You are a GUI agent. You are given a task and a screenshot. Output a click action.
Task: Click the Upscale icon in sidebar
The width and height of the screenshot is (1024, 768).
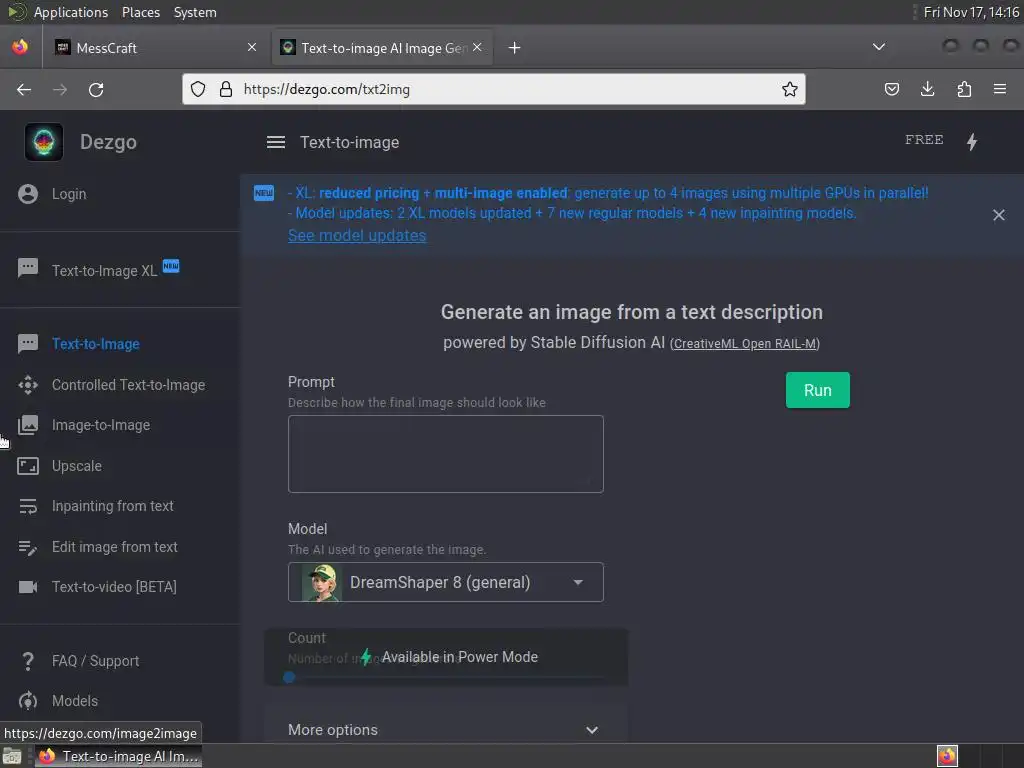coord(28,466)
